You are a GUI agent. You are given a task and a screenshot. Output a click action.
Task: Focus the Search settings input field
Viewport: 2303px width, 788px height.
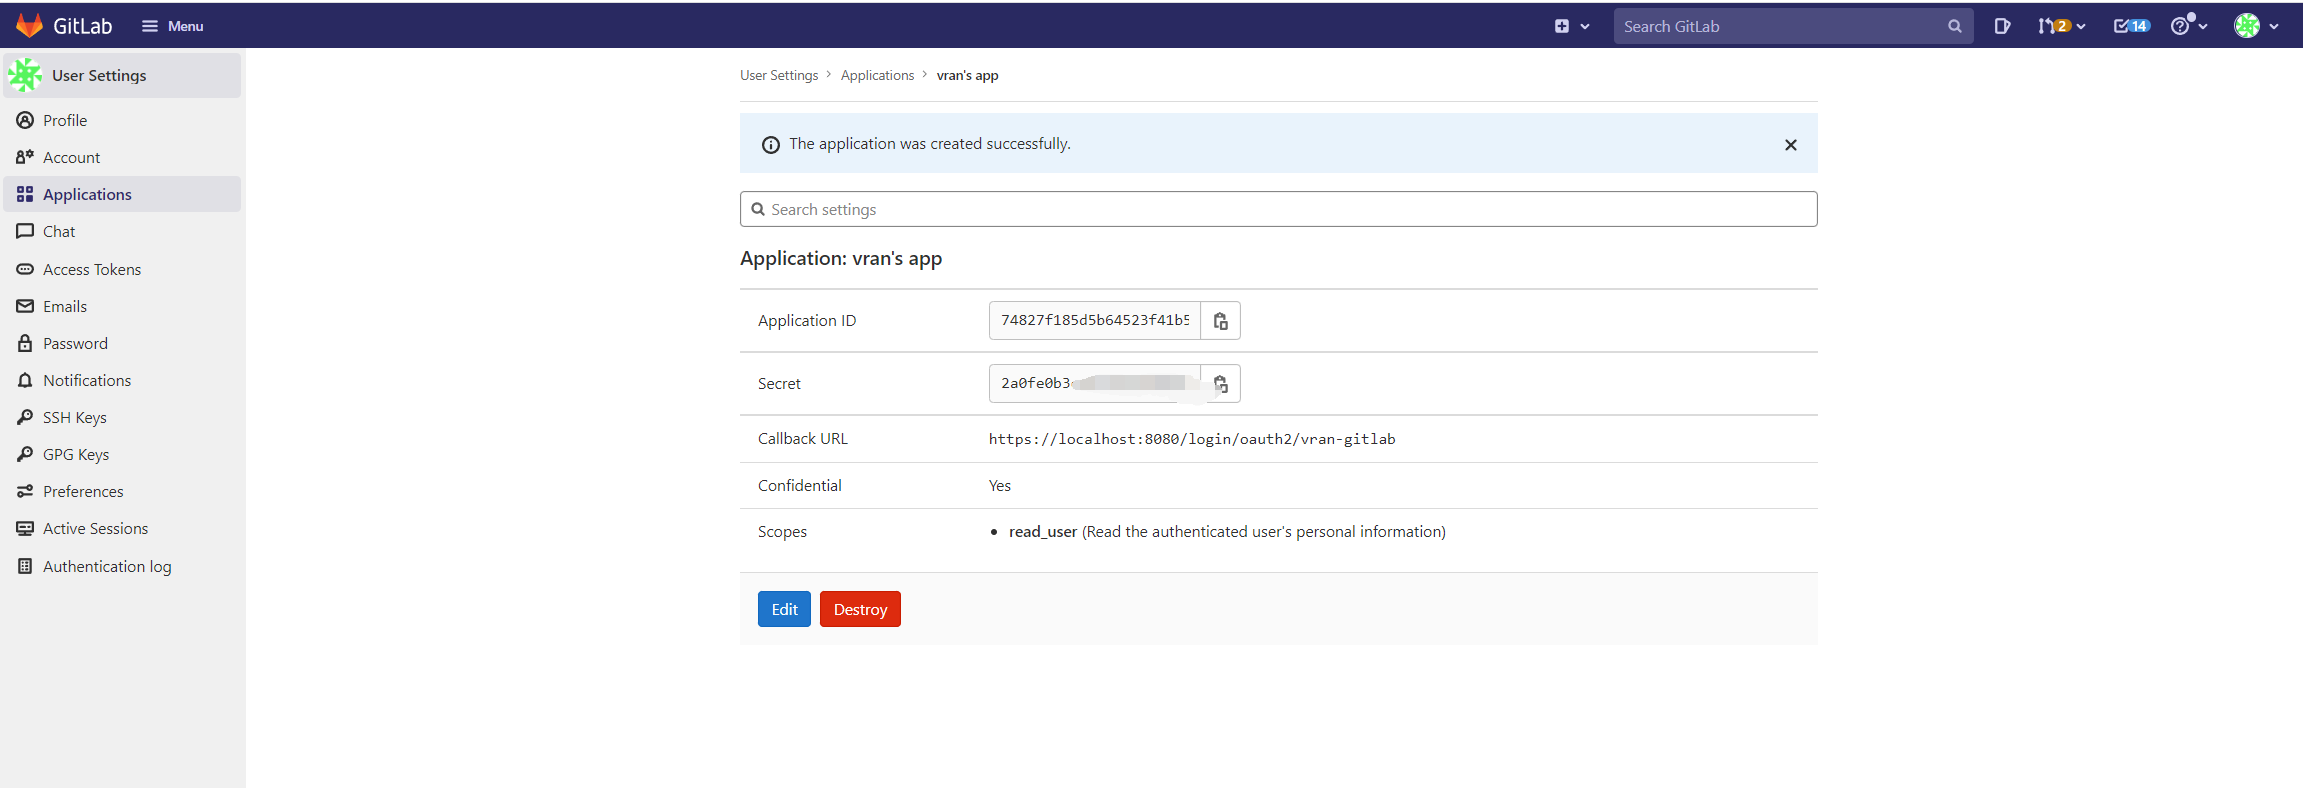(x=1278, y=209)
